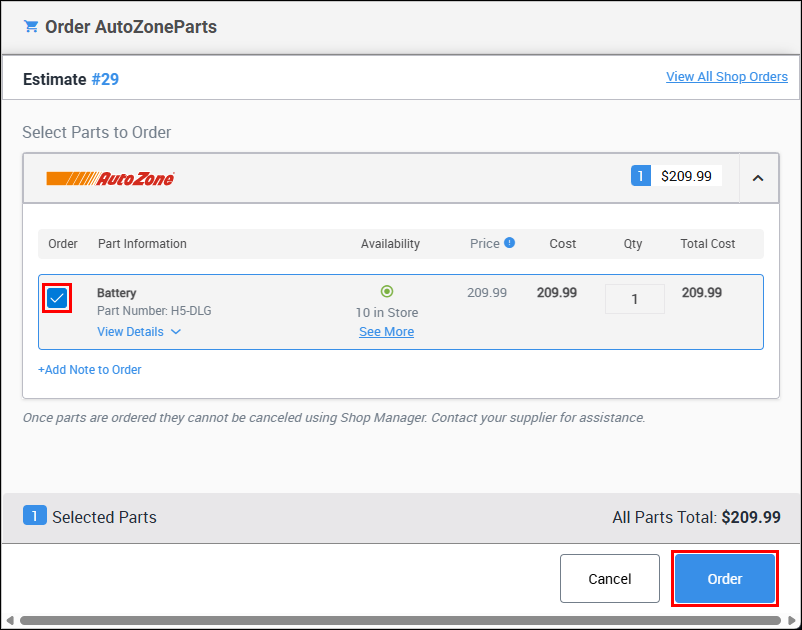
Task: Click the Battery part name
Action: [x=117, y=293]
